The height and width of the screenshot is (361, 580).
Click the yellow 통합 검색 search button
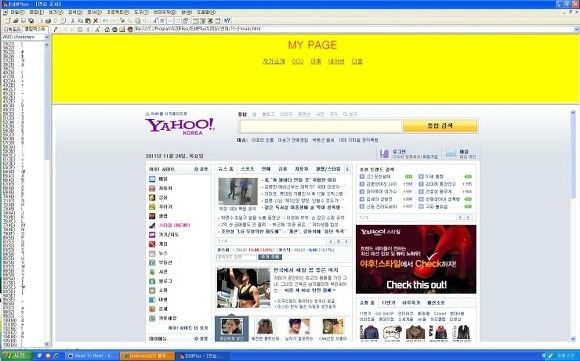[x=440, y=126]
